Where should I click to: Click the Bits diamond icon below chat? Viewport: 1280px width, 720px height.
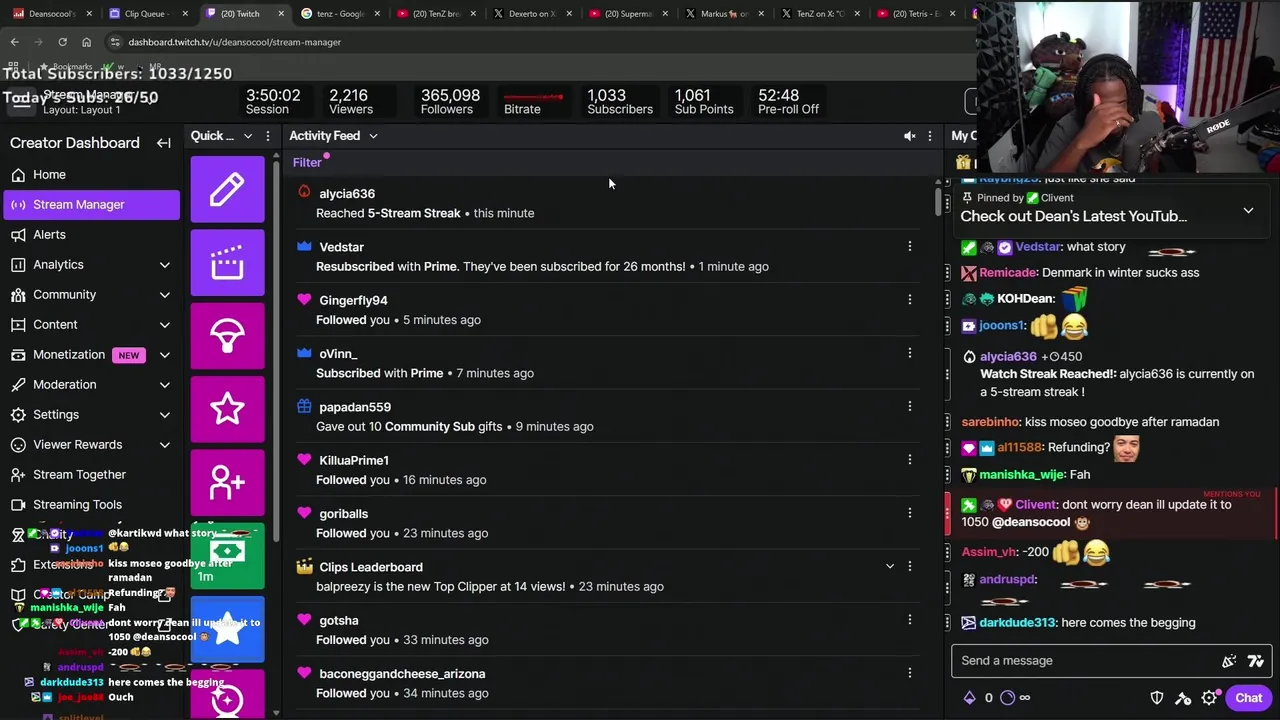point(969,698)
